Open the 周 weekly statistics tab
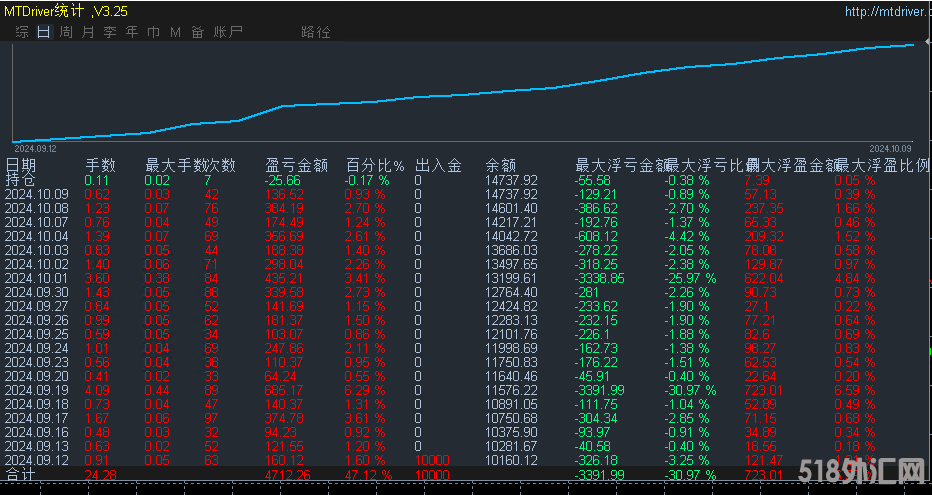The image size is (932, 495). [x=66, y=32]
